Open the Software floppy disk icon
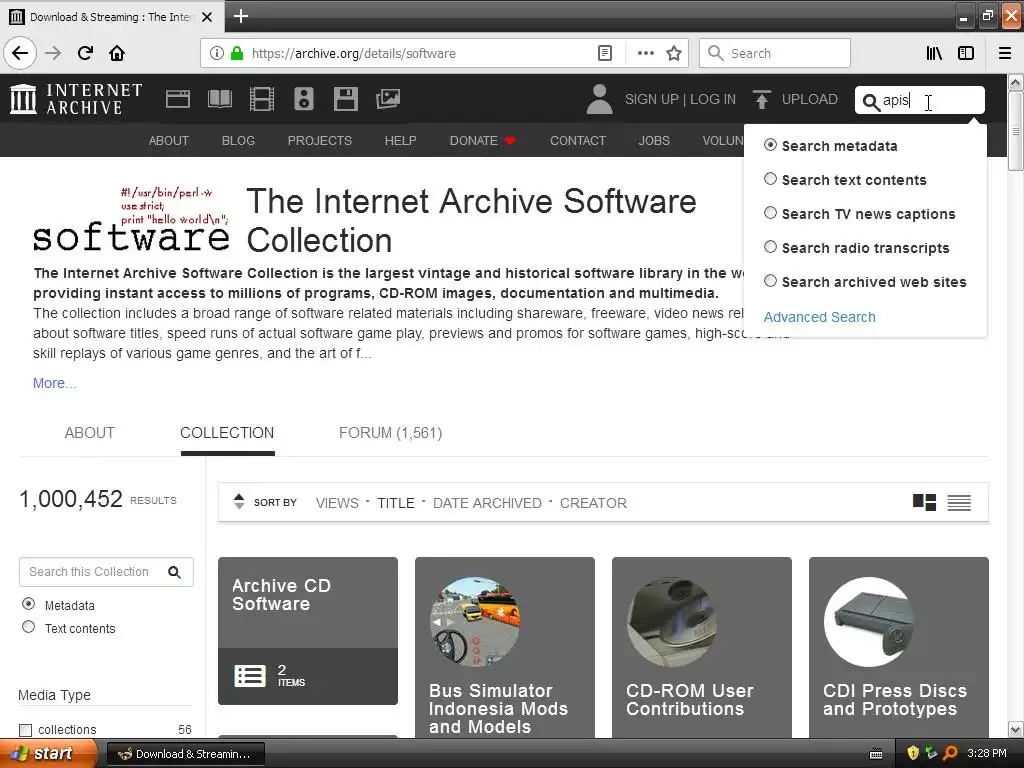 tap(345, 99)
